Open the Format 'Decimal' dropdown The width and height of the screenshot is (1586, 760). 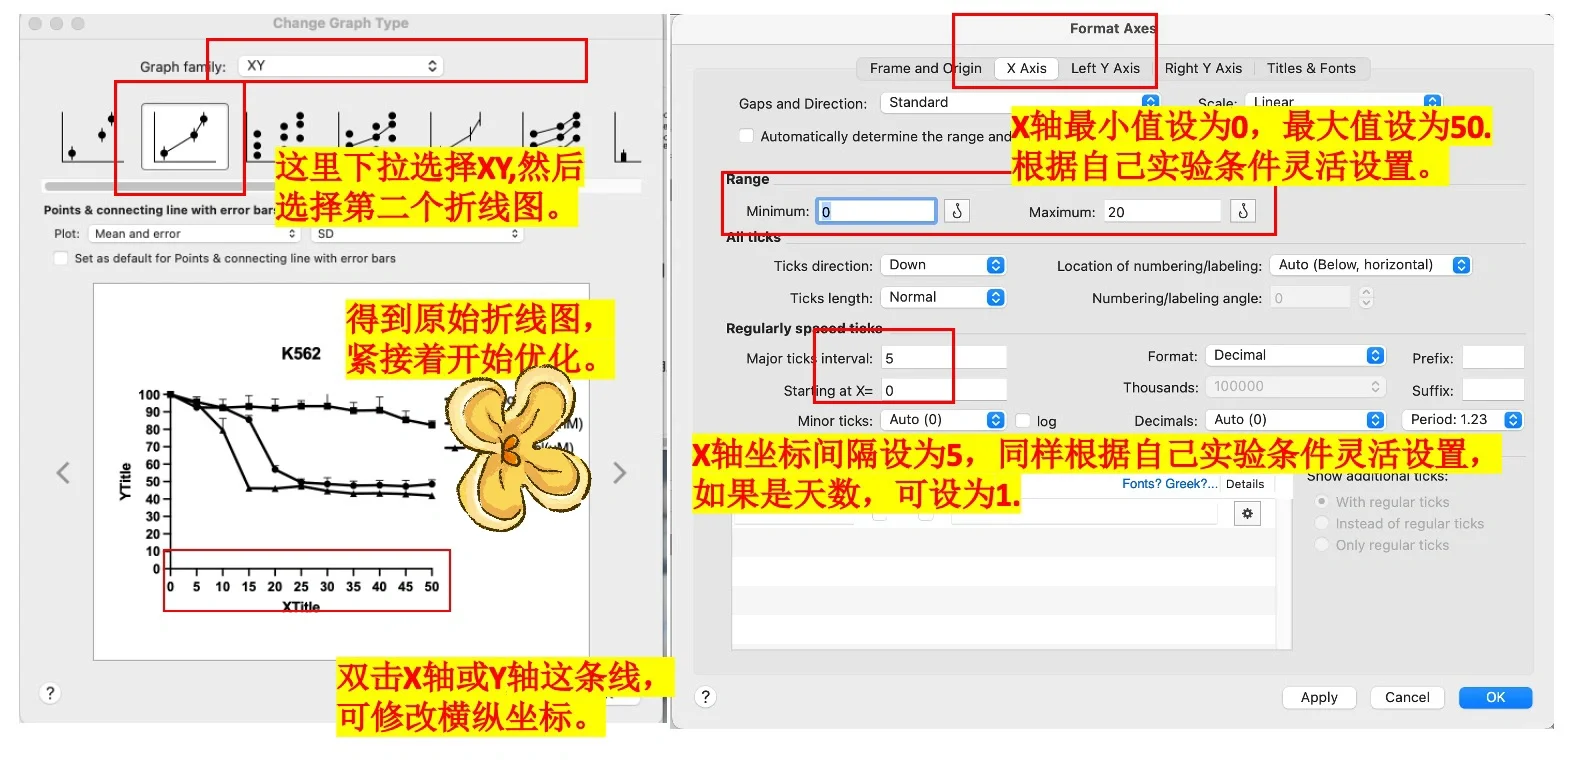point(1295,356)
